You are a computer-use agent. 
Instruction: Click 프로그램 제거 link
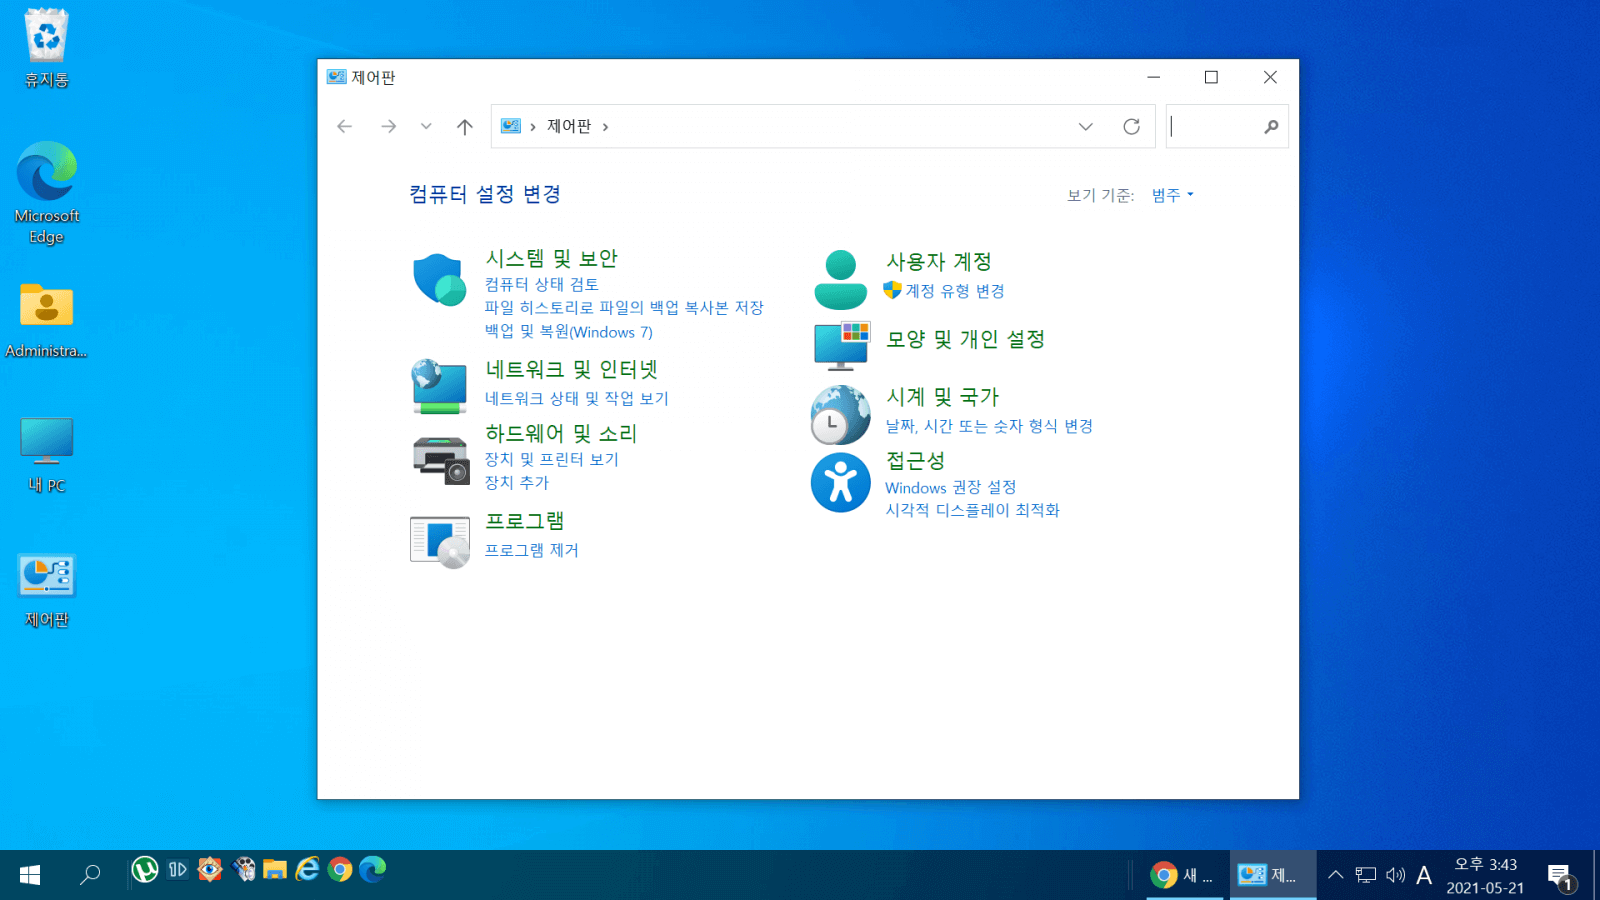(532, 550)
